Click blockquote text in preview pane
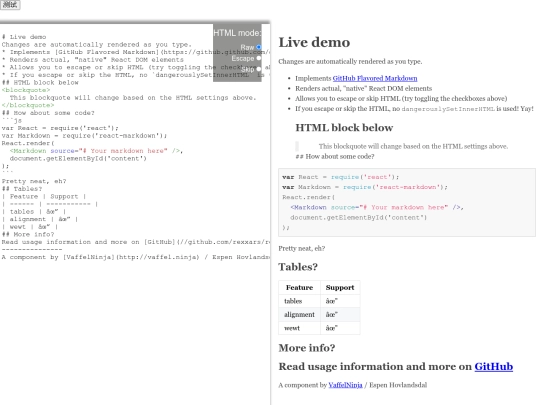 coord(413,146)
